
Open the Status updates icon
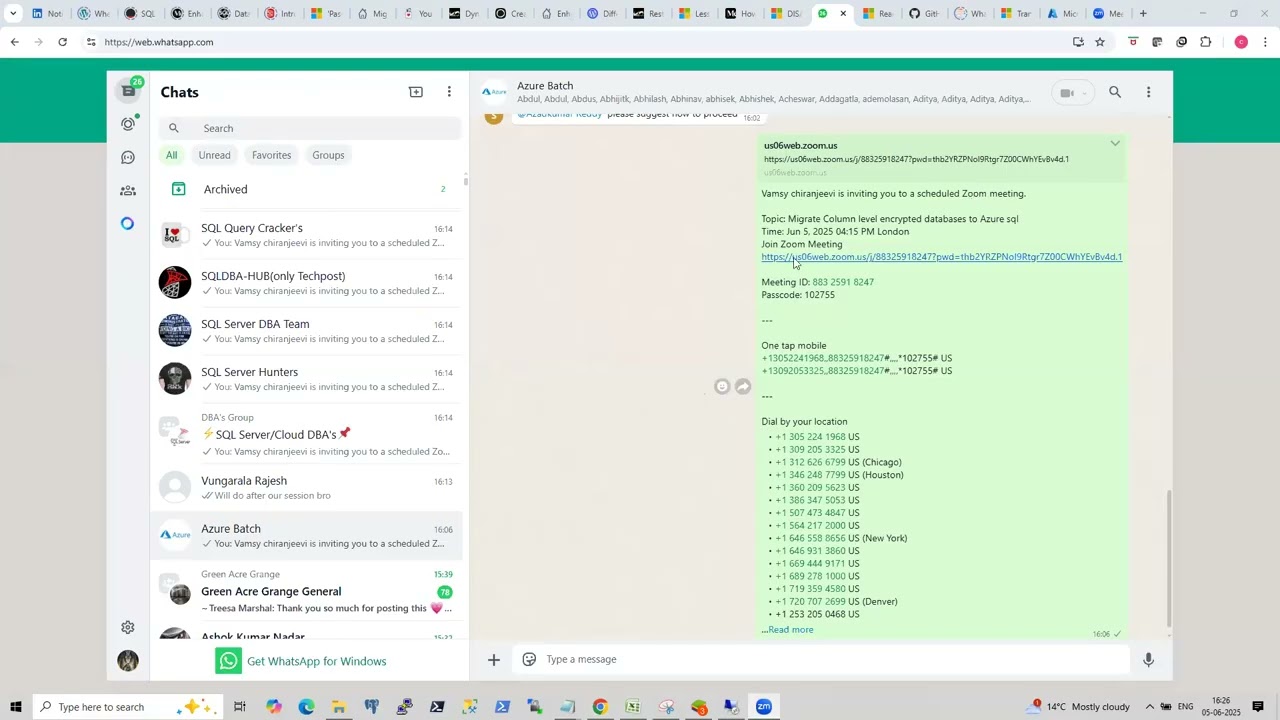click(128, 124)
